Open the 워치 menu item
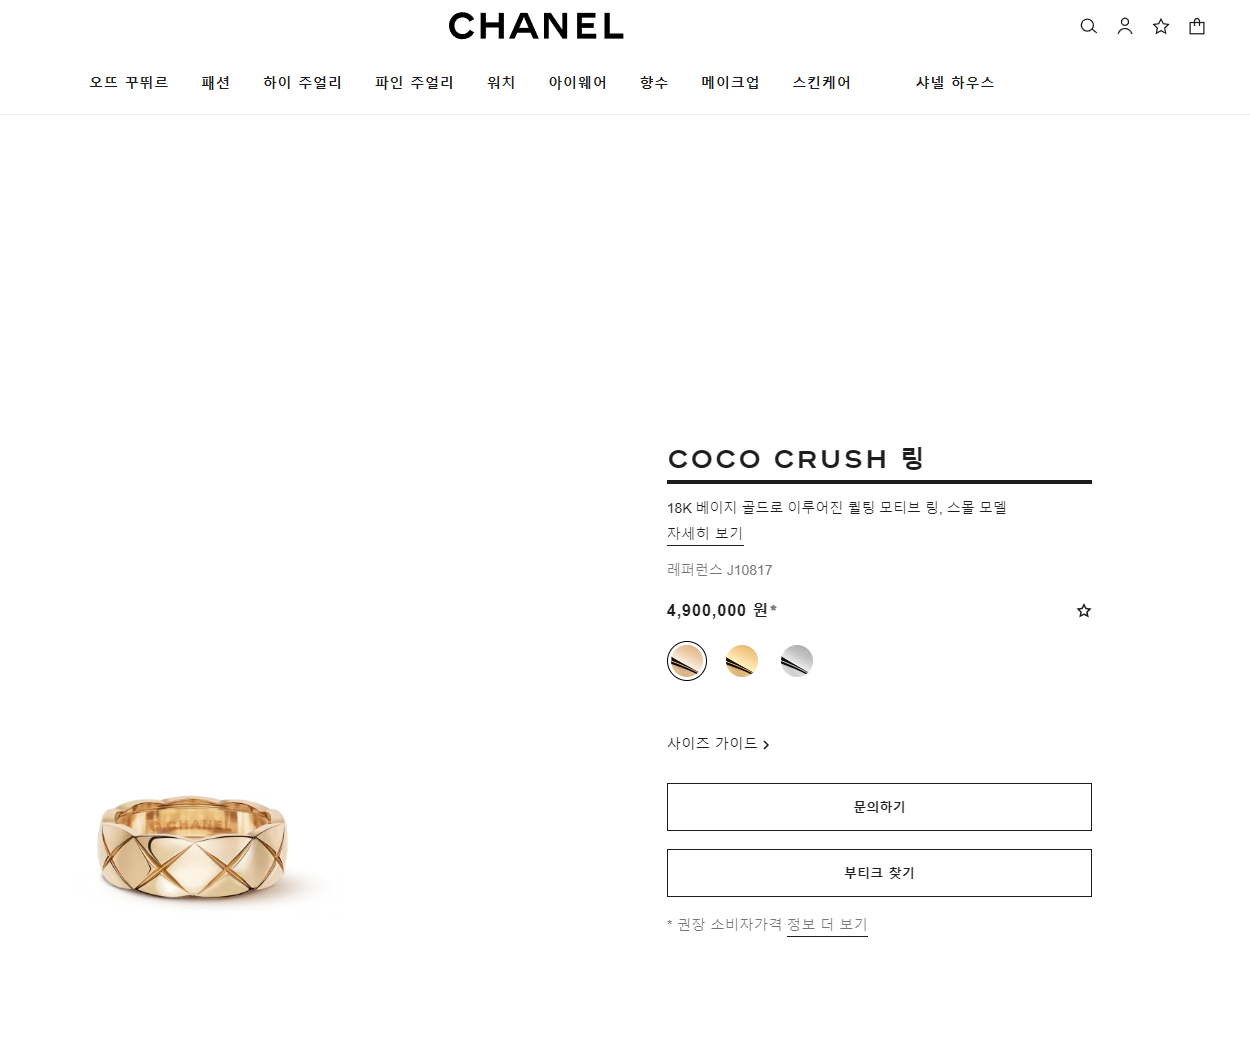Screen dimensions: 1250x1041 coord(501,82)
